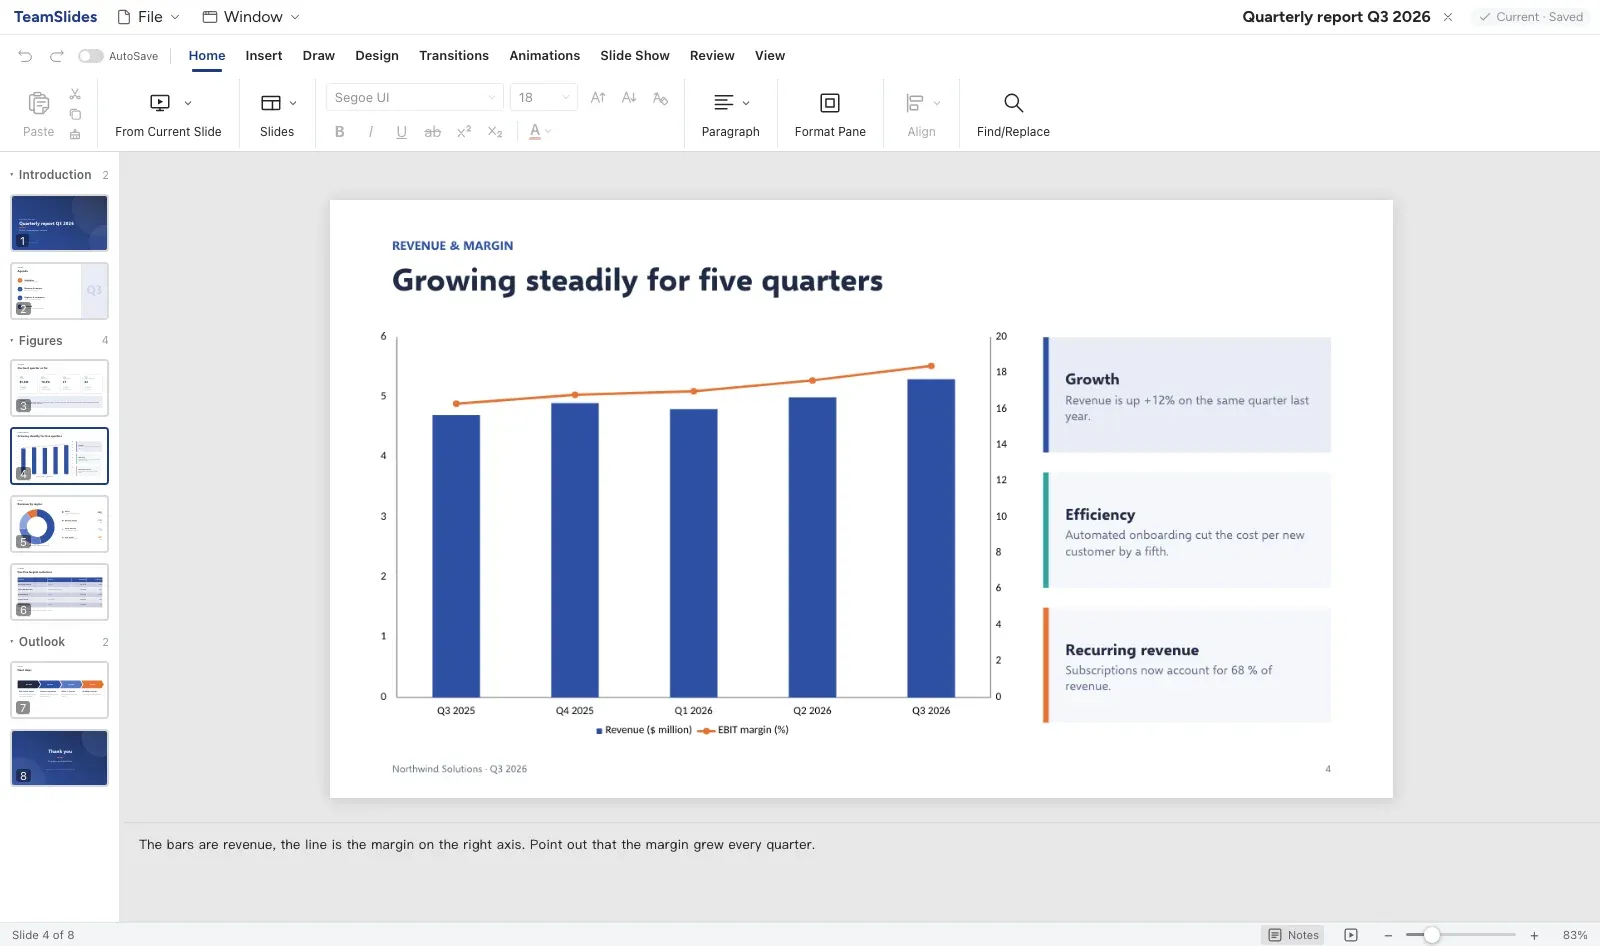The height and width of the screenshot is (946, 1600).
Task: Toggle Bold formatting
Action: pyautogui.click(x=340, y=132)
